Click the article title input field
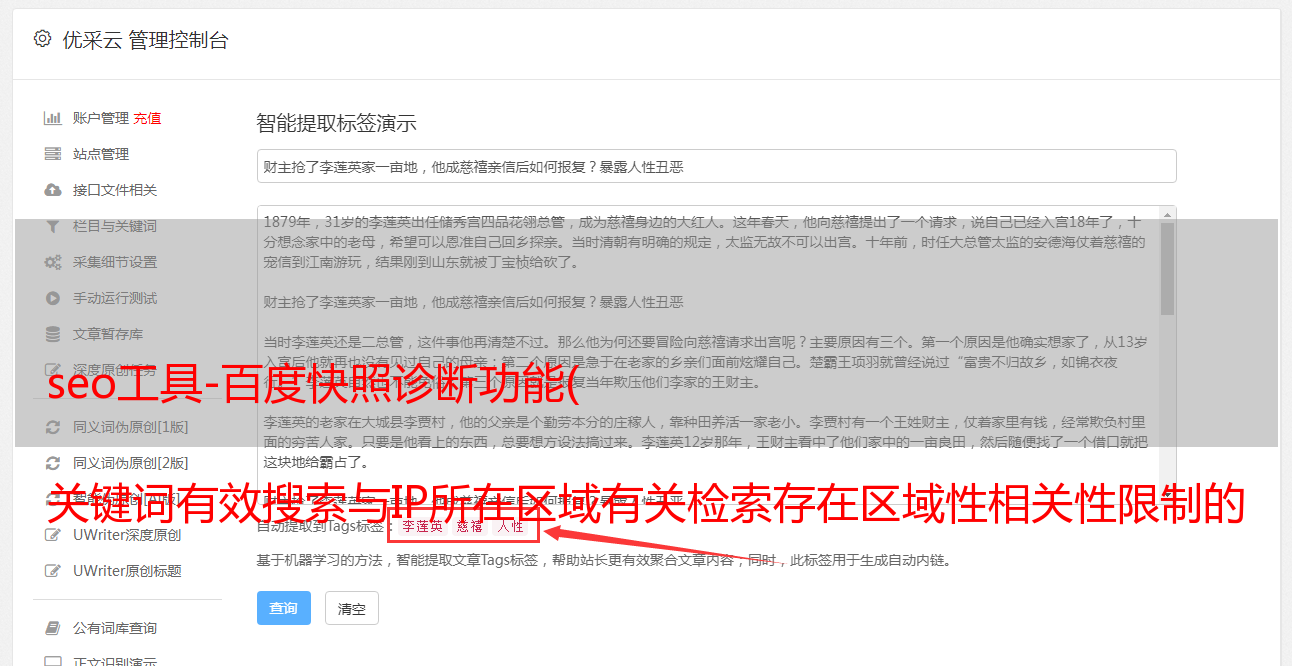 tap(716, 166)
